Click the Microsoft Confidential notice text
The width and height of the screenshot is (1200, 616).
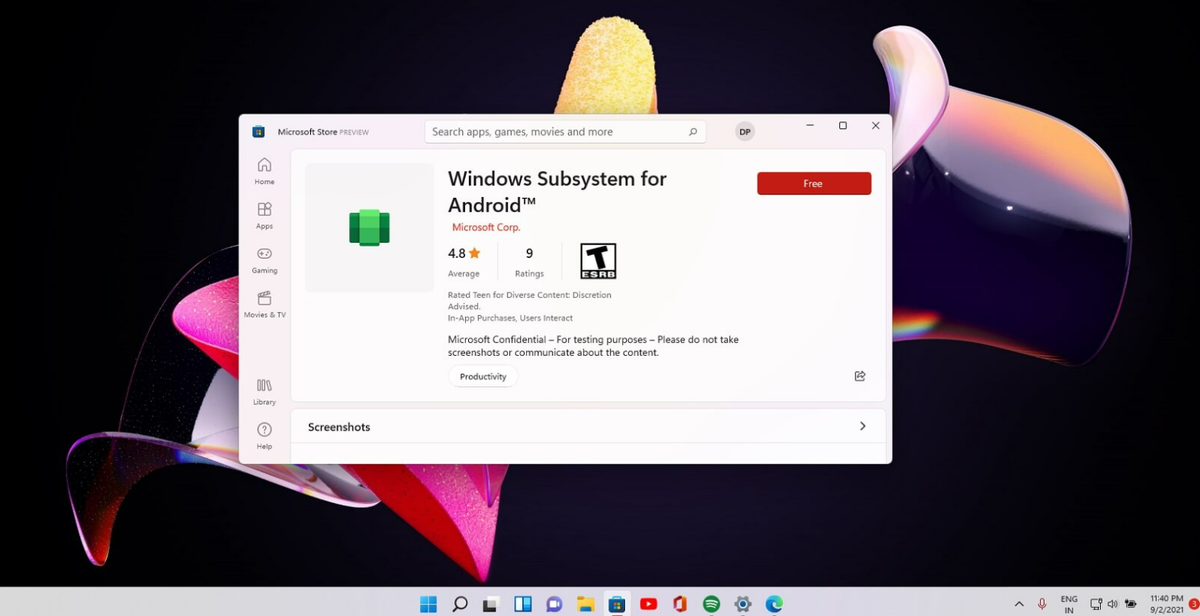(x=593, y=346)
